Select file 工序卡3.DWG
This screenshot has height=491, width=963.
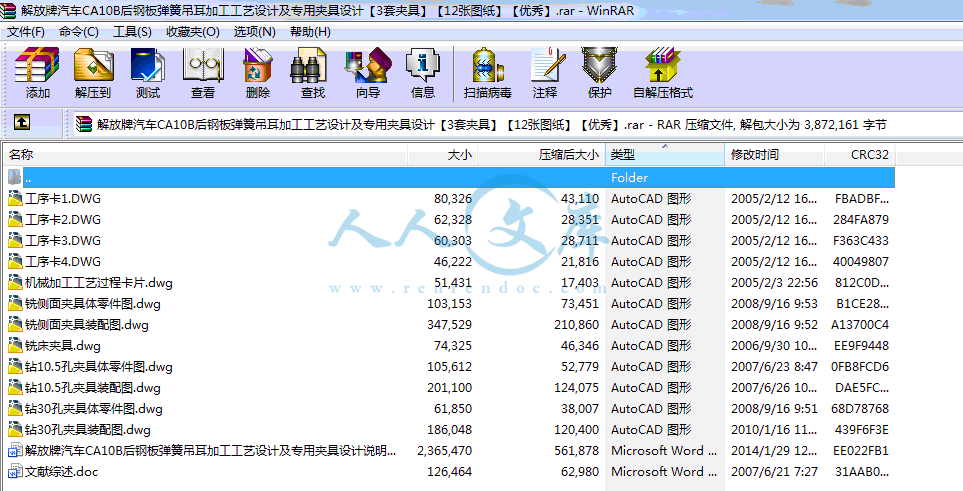click(63, 240)
